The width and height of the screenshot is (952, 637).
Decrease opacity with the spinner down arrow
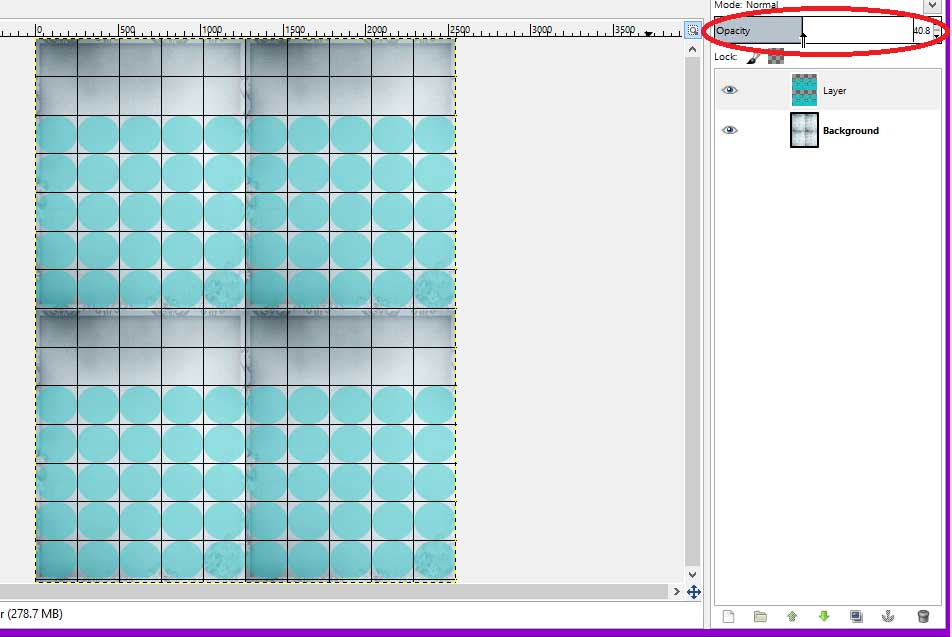938,36
